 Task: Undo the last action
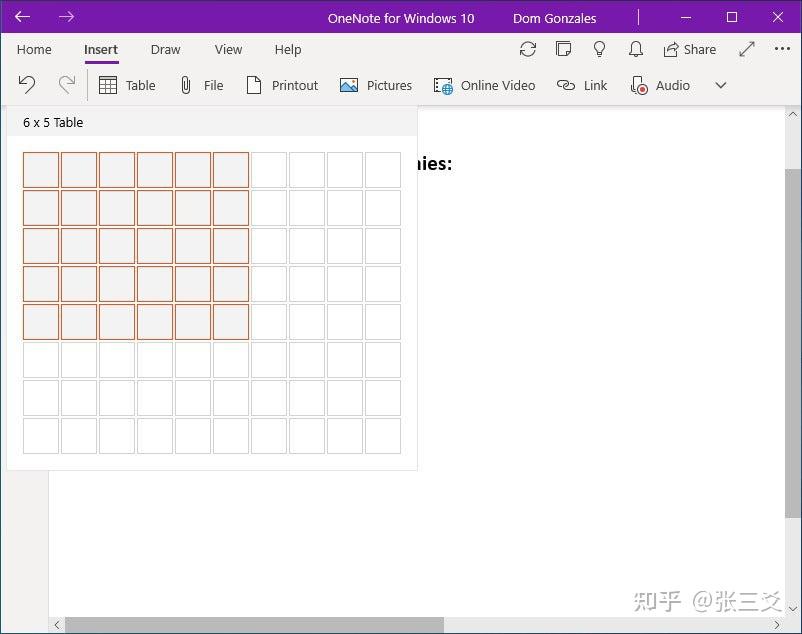27,85
